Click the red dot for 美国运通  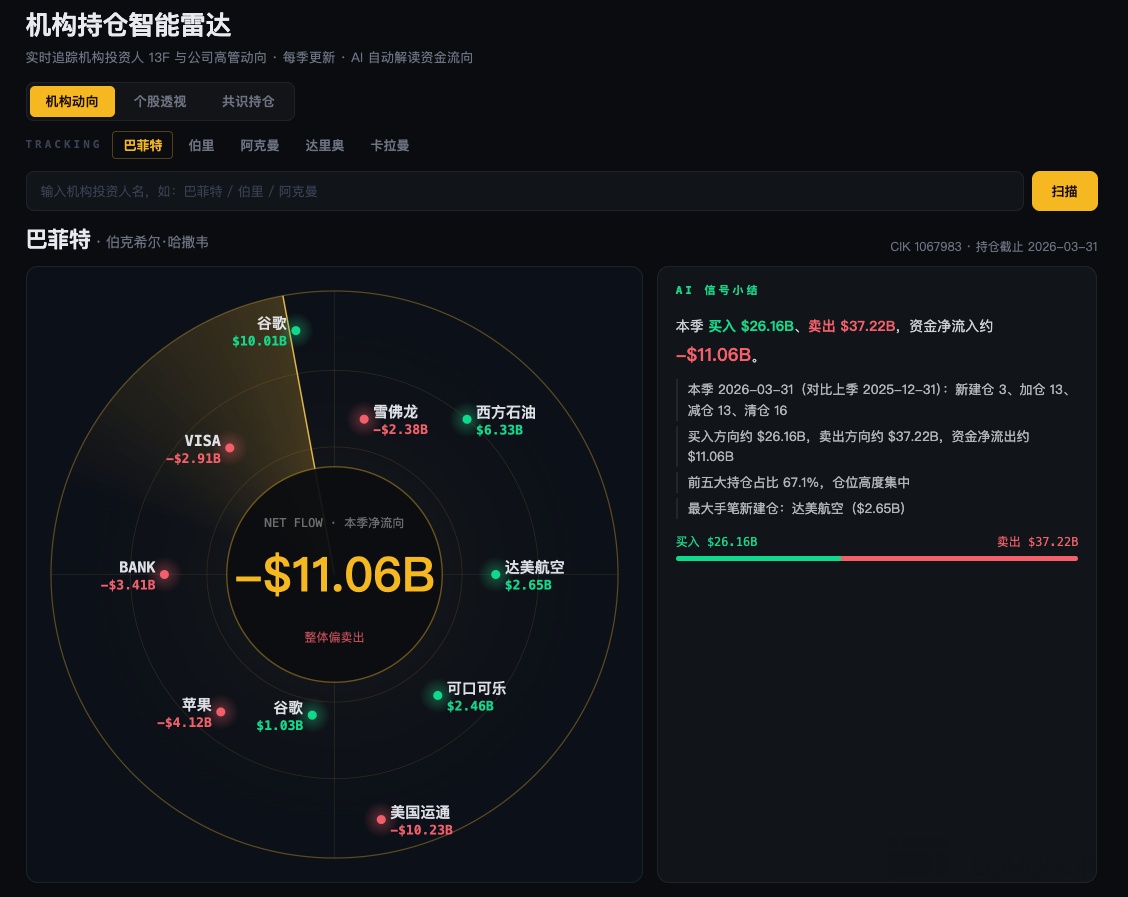(x=381, y=819)
